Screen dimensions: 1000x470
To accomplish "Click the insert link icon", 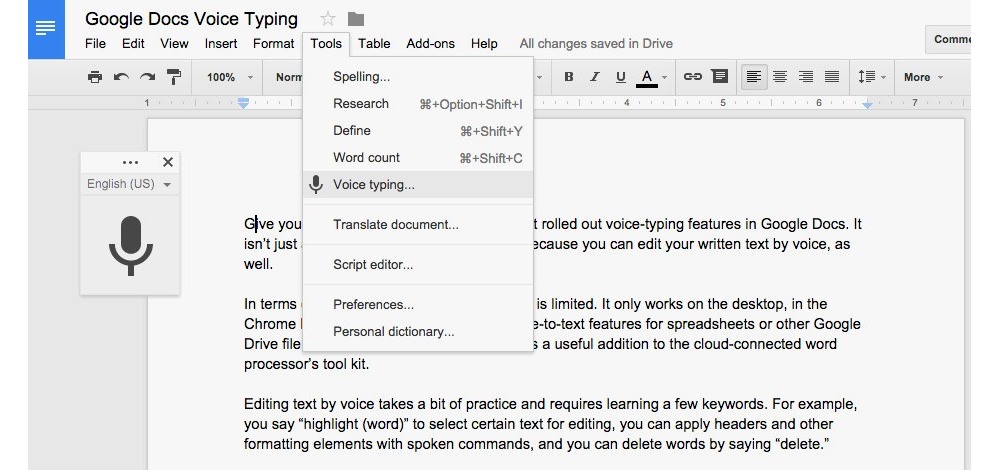I will (692, 77).
